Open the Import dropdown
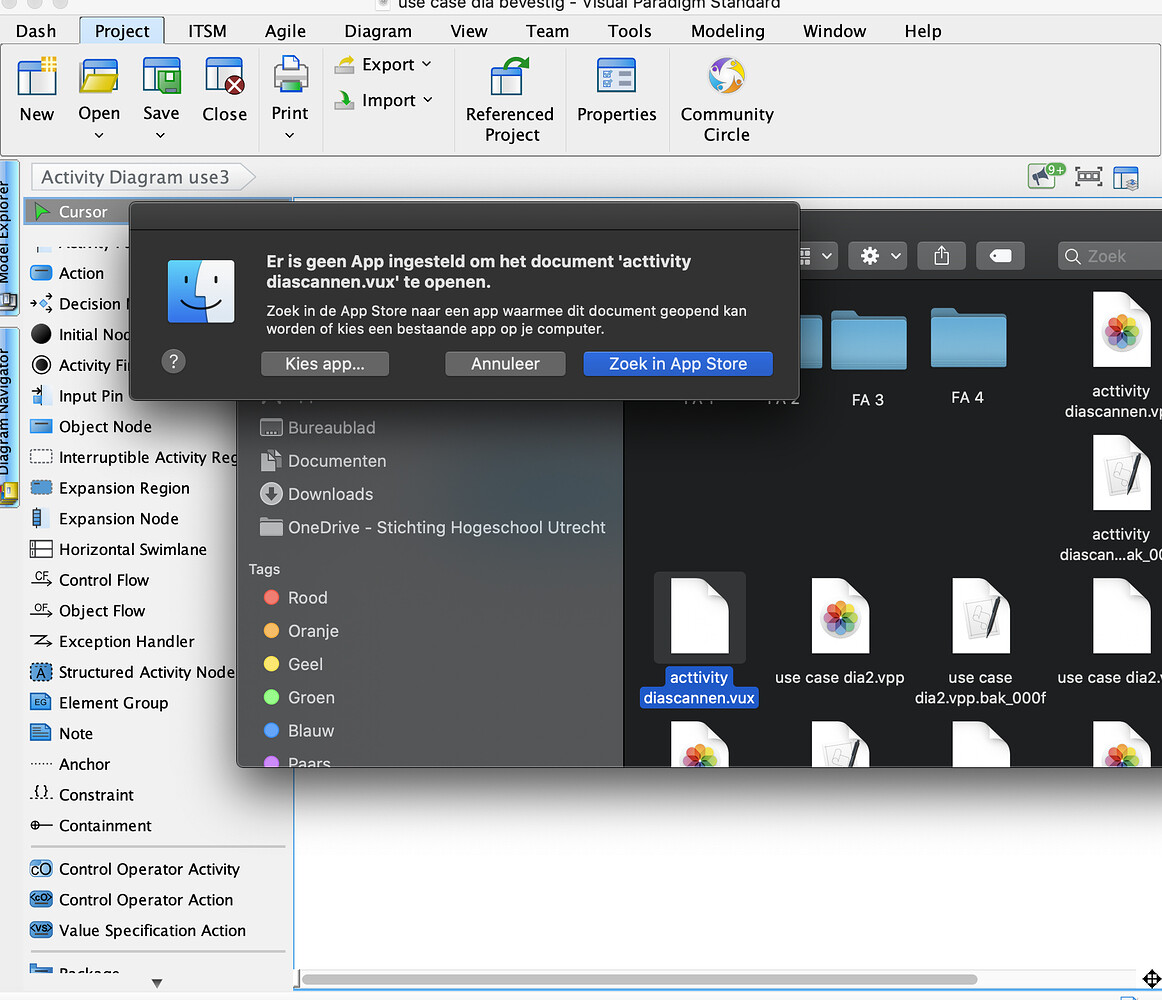The width and height of the screenshot is (1162, 1000). 383,100
